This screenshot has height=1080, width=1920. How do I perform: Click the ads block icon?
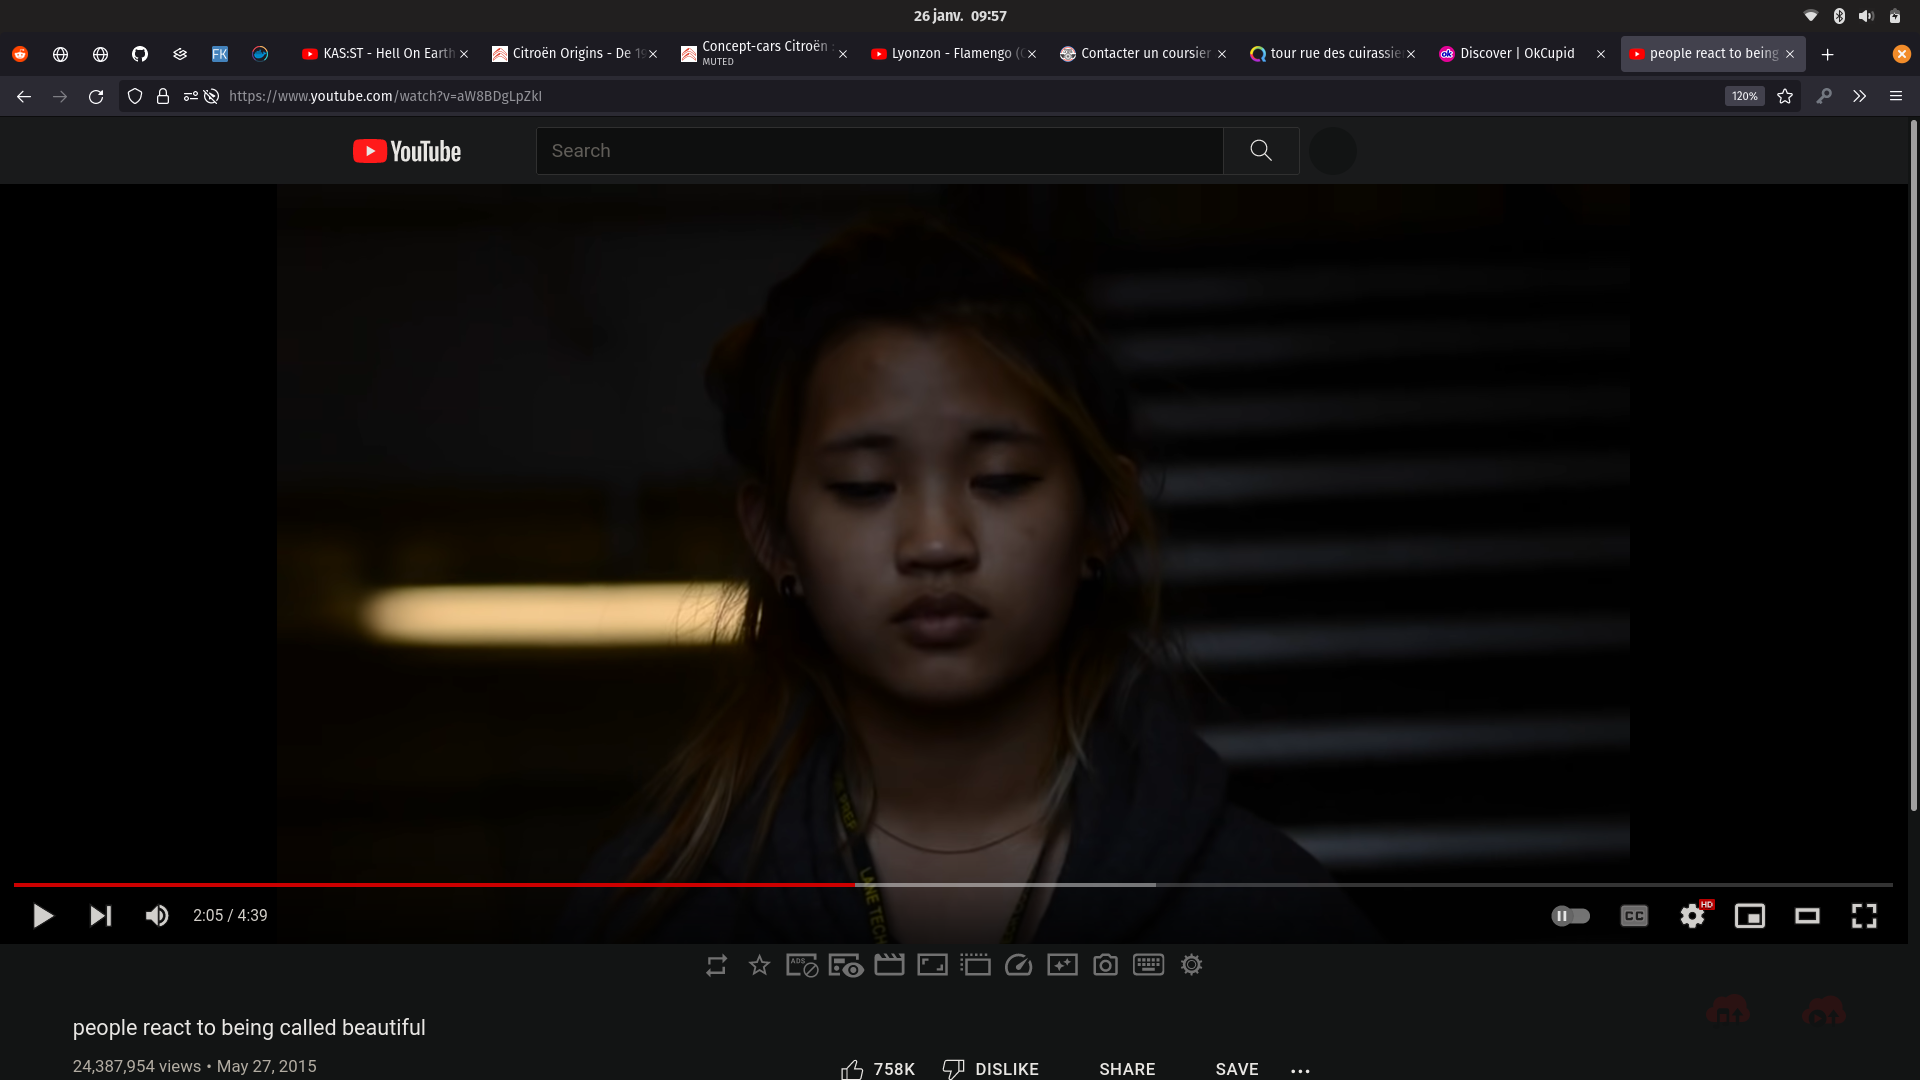coord(801,965)
